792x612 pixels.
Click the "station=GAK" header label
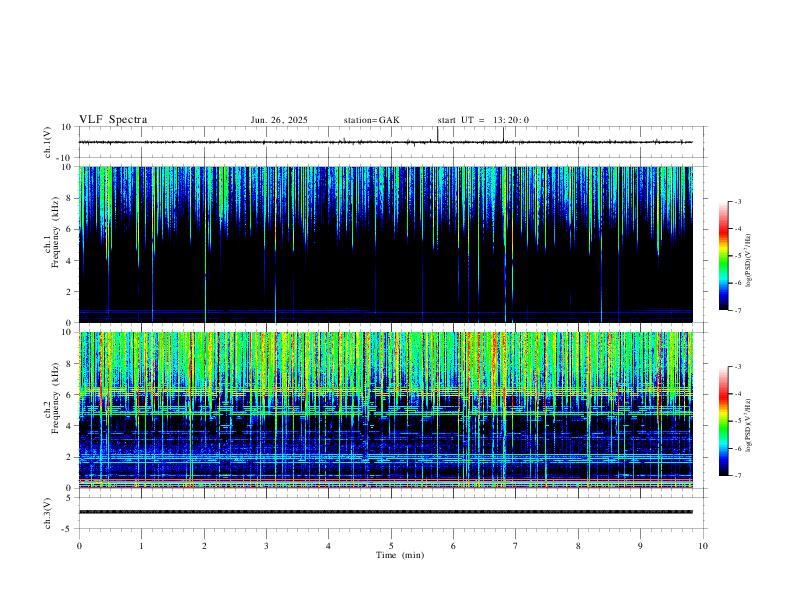pos(371,120)
